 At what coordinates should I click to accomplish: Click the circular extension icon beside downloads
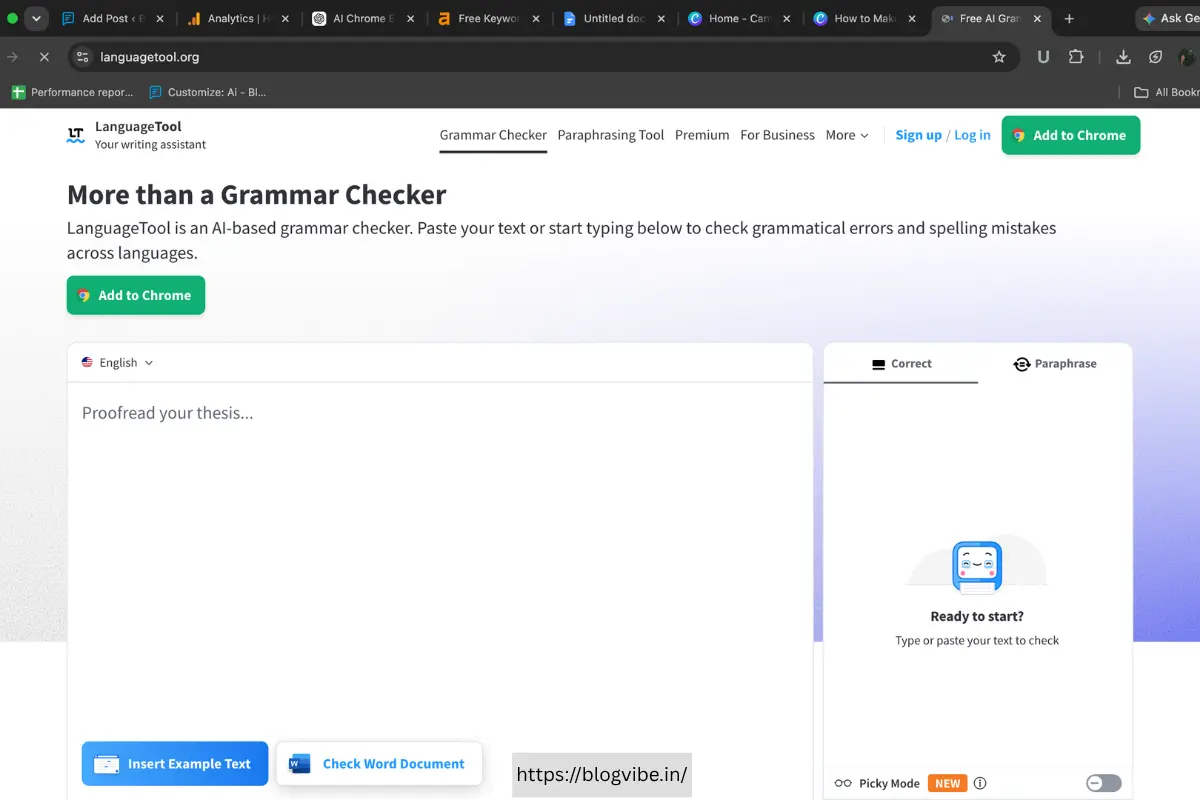tap(1156, 57)
